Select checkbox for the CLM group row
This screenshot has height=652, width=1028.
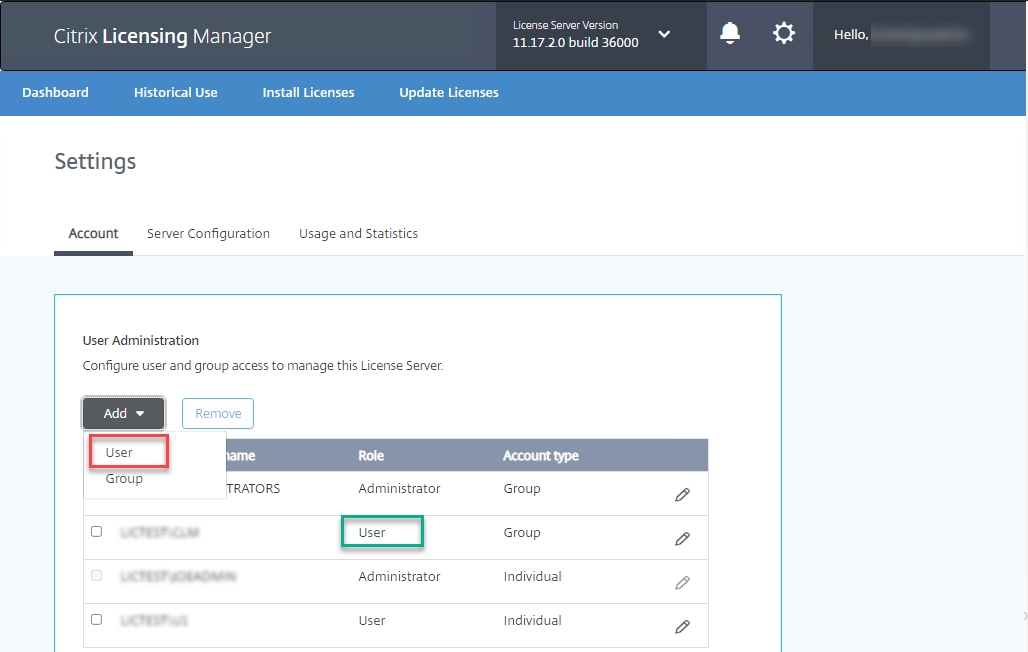point(97,532)
